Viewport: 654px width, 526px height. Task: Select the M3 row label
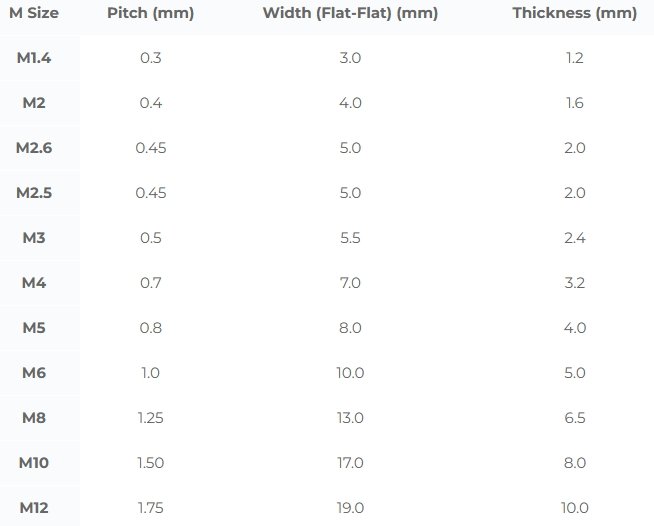[x=34, y=238]
